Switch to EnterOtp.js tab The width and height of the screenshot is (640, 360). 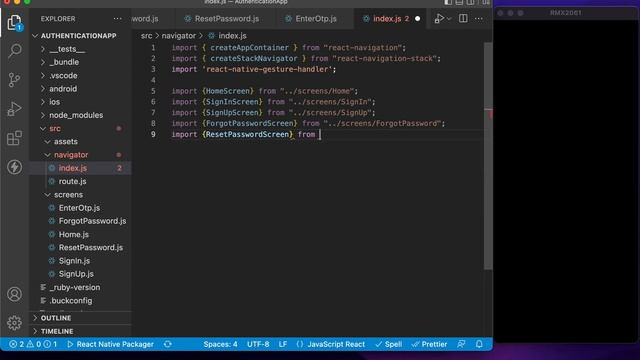pos(311,19)
